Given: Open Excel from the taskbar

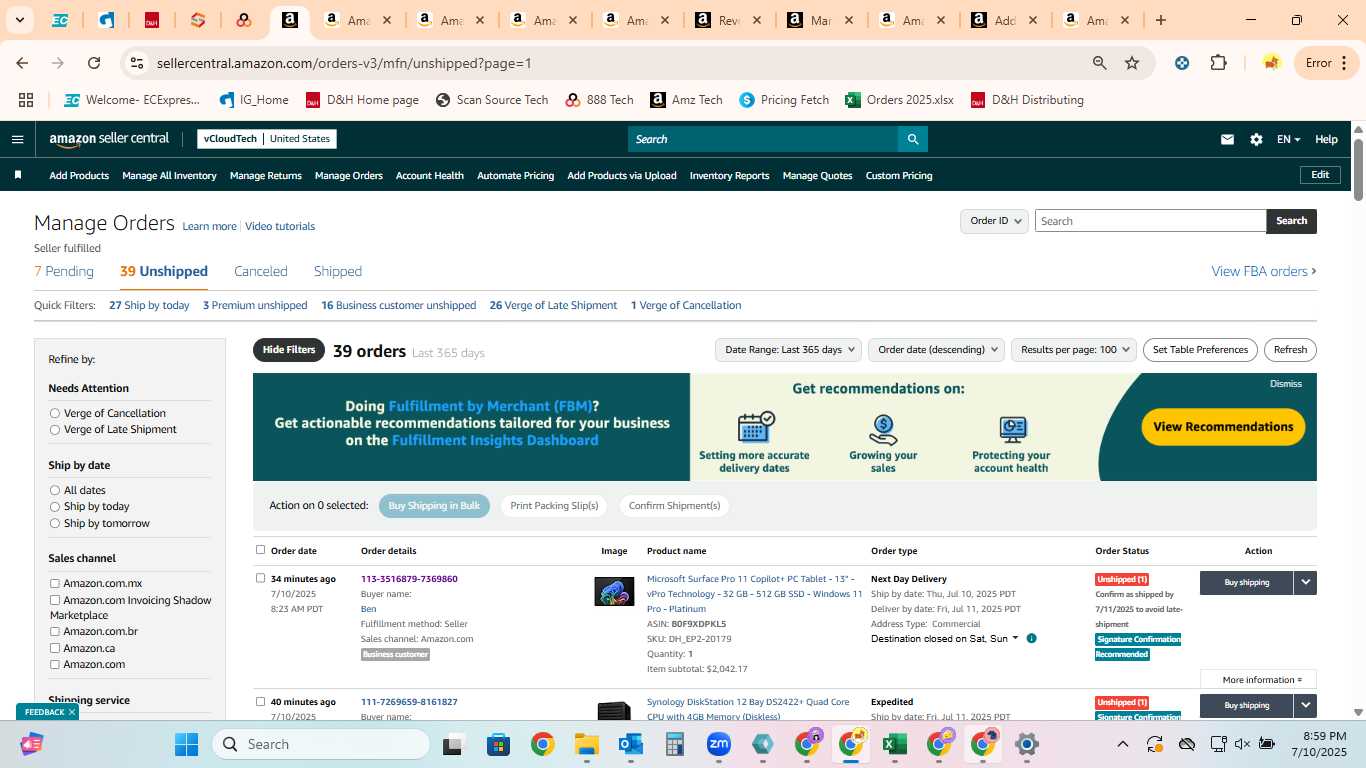Looking at the screenshot, I should (895, 744).
